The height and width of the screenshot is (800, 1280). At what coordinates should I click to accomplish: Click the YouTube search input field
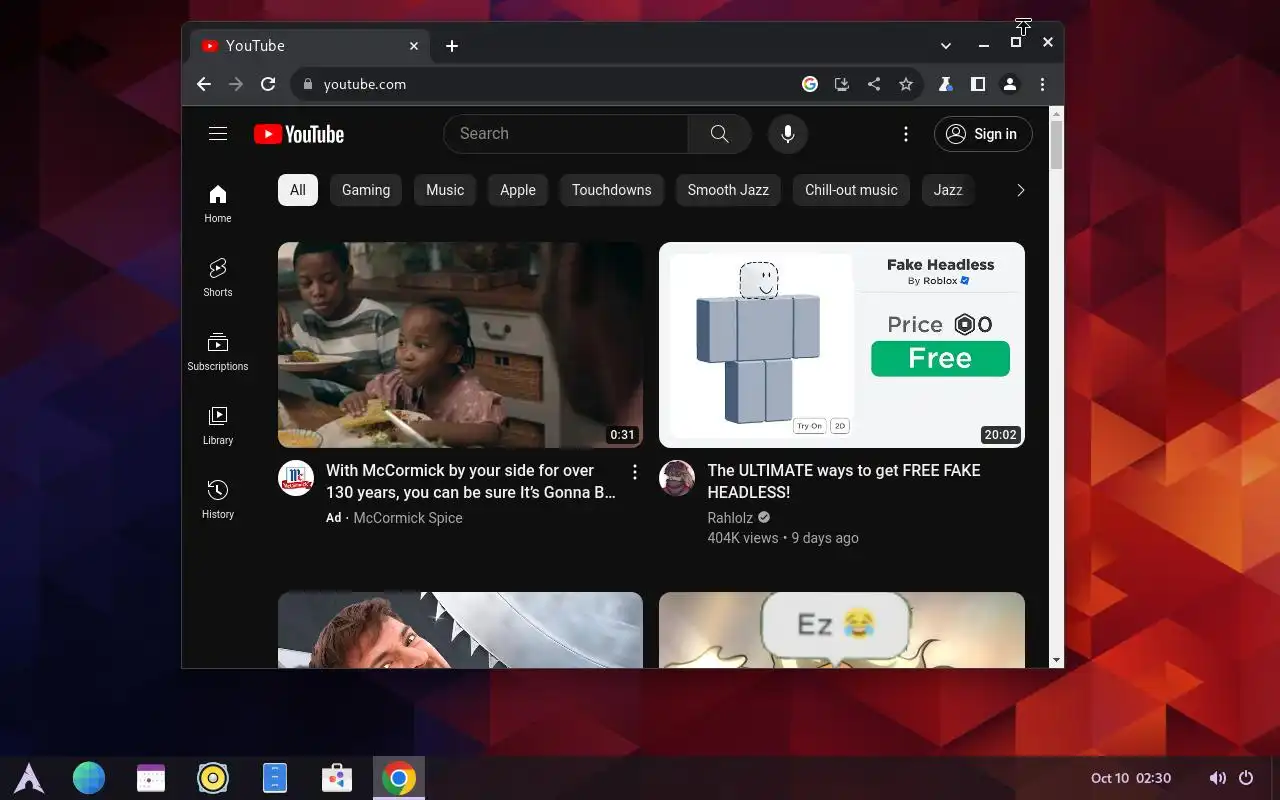565,134
